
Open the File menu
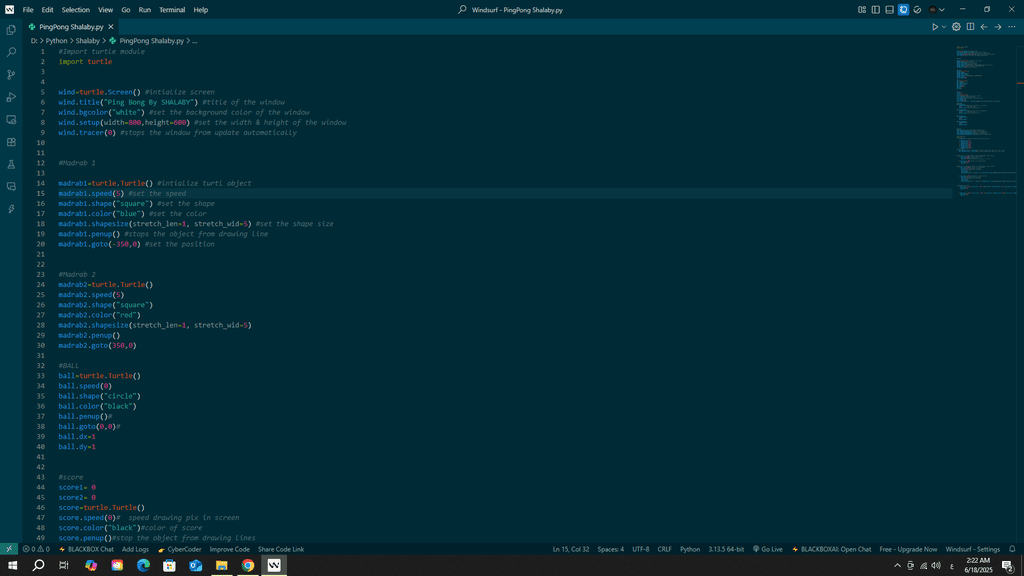tap(28, 10)
